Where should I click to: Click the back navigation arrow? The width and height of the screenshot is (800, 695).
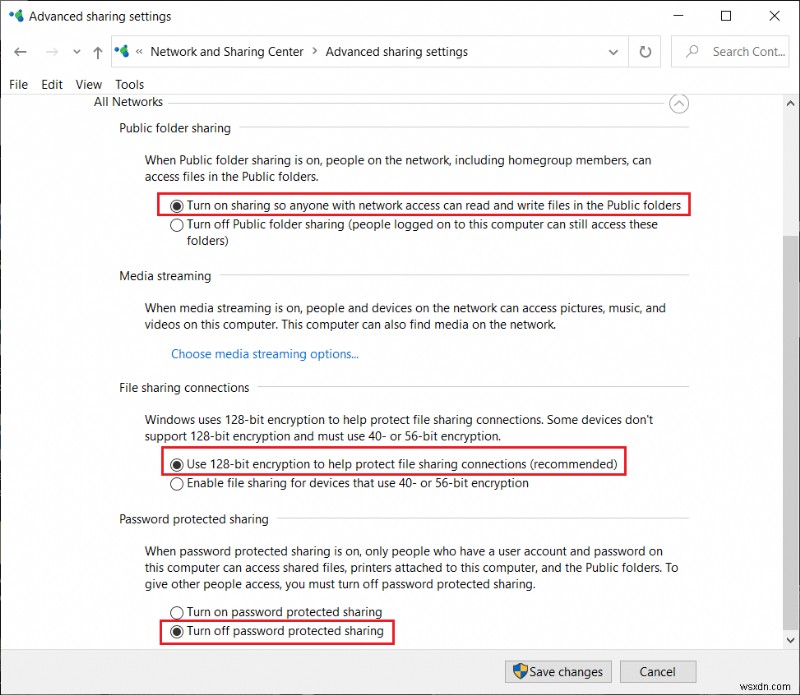click(20, 52)
